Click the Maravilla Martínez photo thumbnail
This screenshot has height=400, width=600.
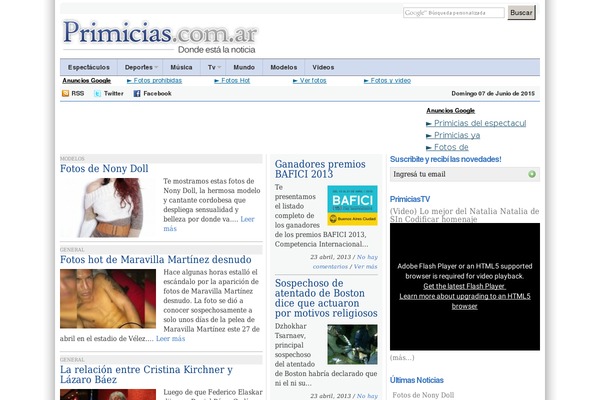[108, 299]
